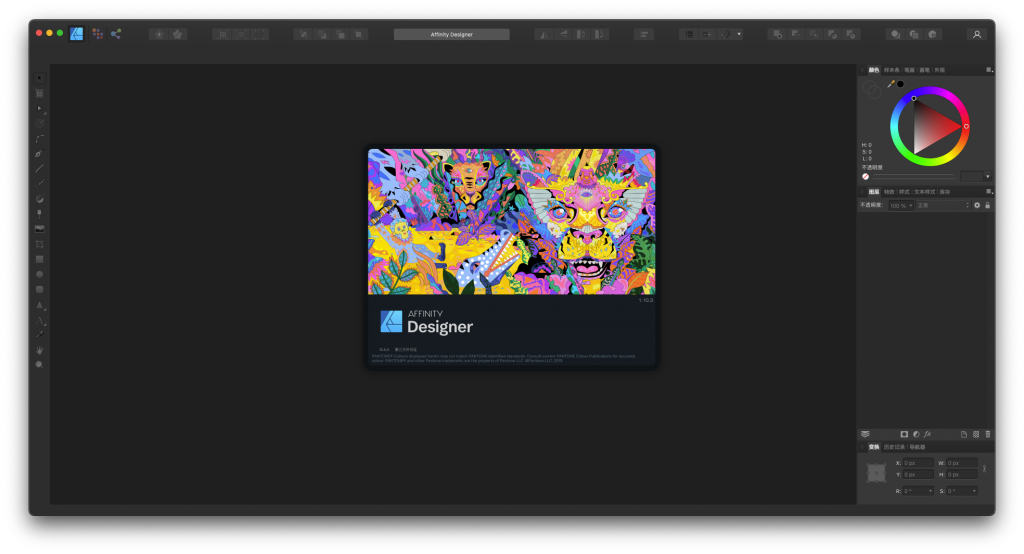Select the Pencil tool

39,169
